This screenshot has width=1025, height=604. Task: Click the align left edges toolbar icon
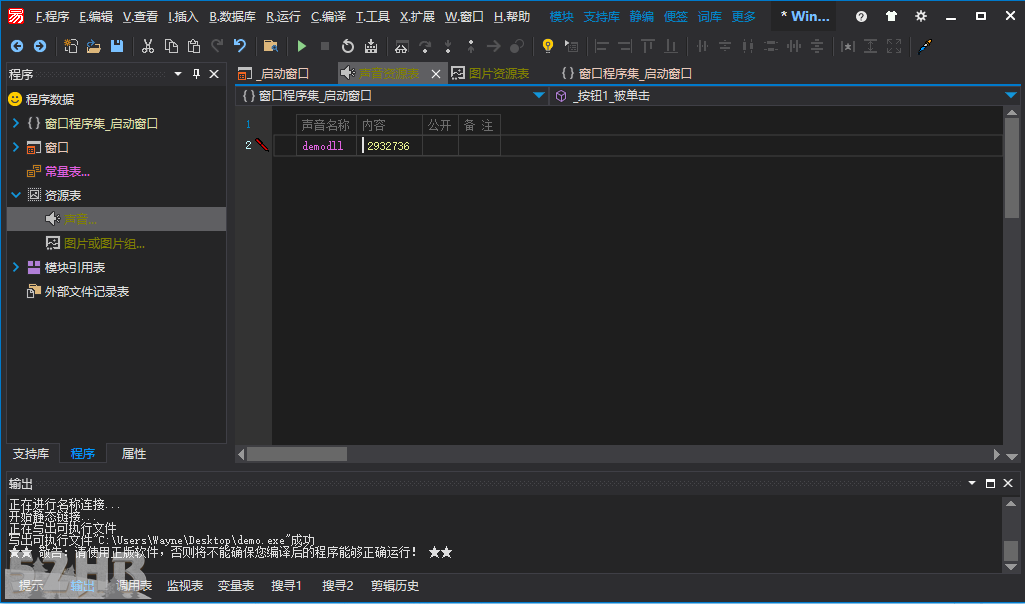(x=602, y=46)
